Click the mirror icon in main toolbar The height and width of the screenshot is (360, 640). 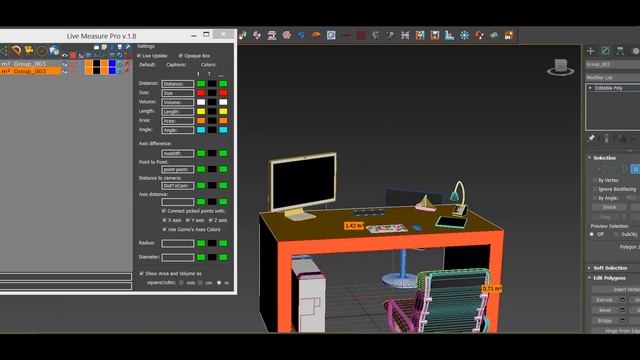pos(405,36)
